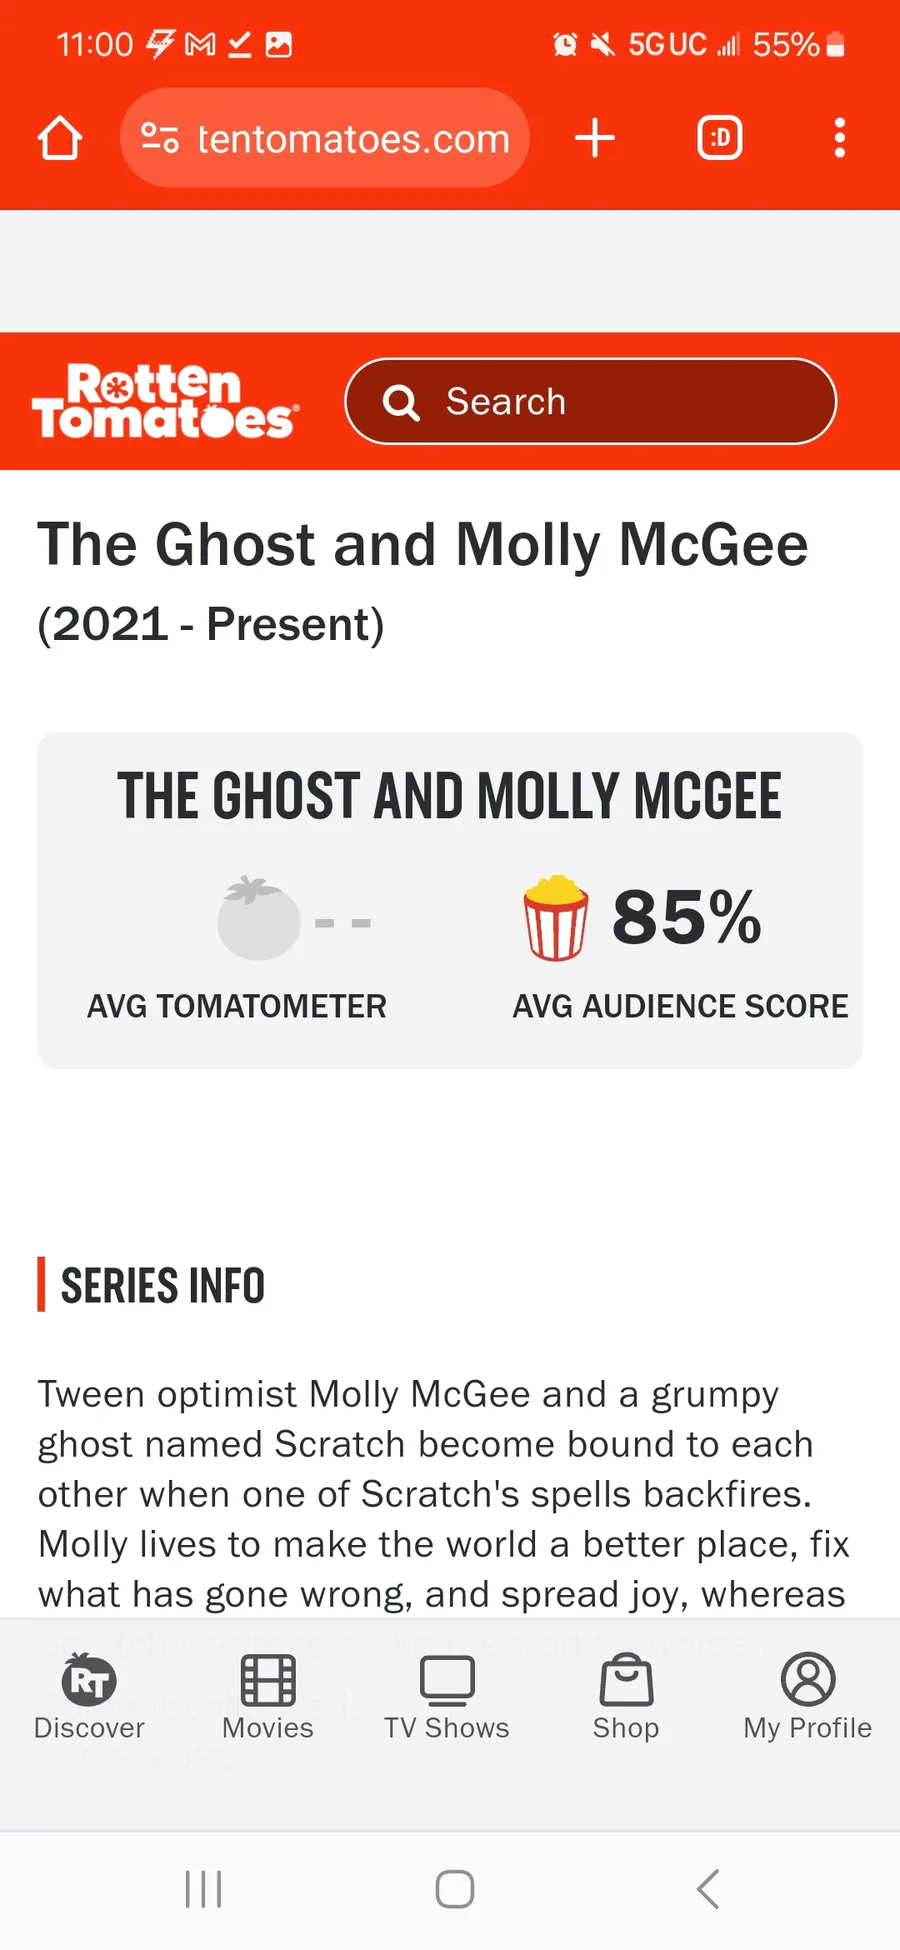Open the 85% audience score

[687, 917]
